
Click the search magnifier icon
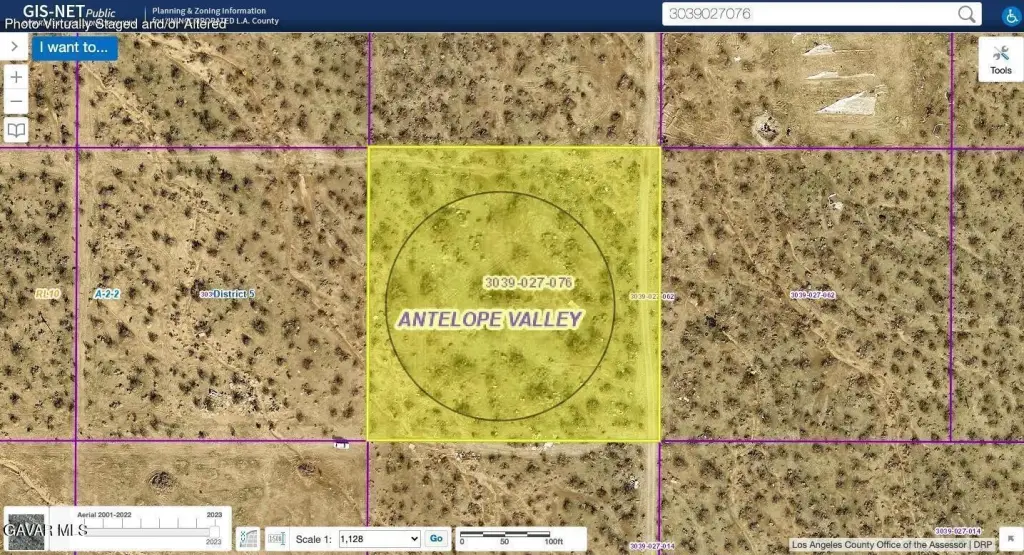[967, 14]
